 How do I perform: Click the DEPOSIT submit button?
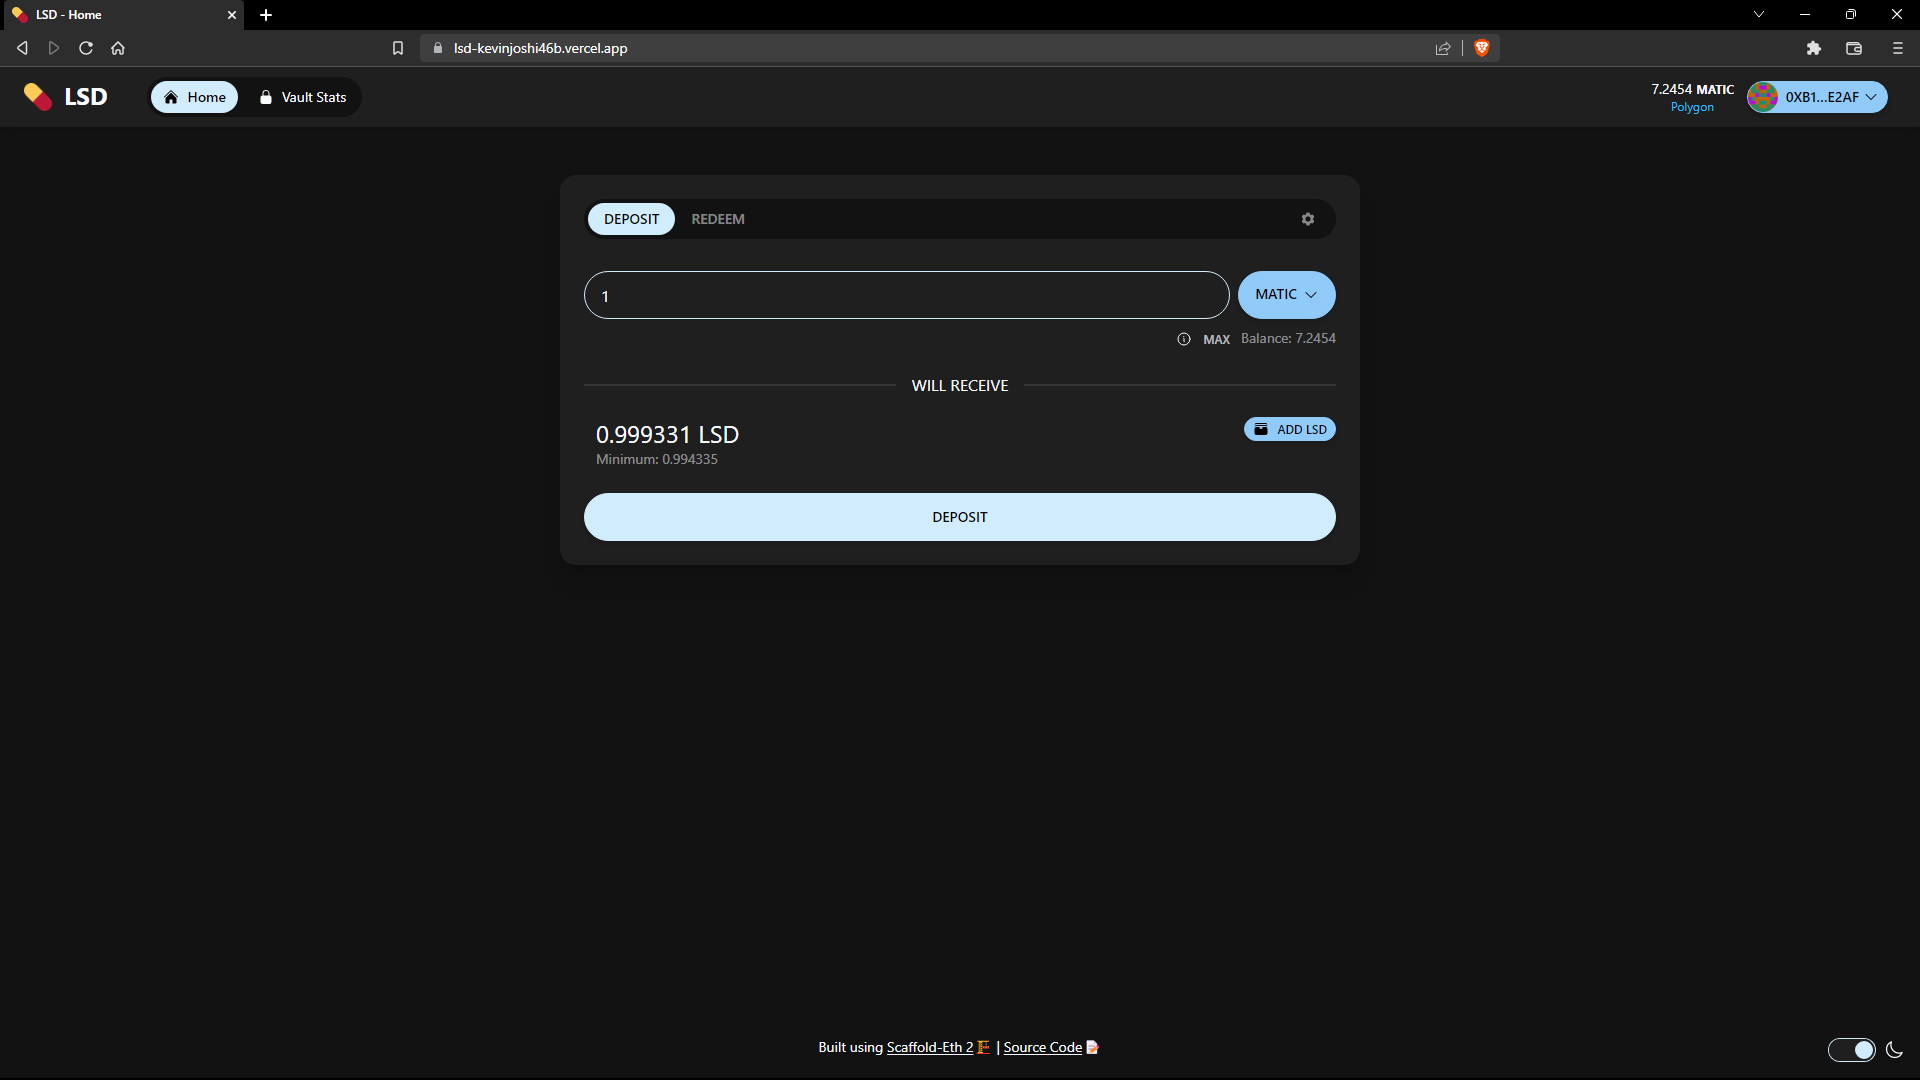click(960, 517)
